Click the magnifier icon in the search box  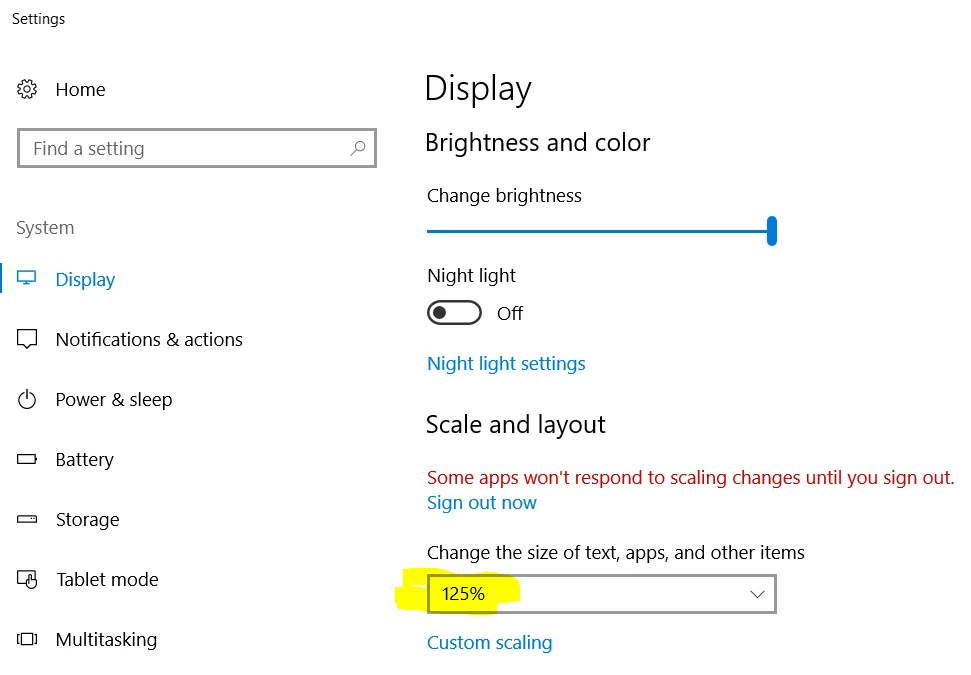point(357,148)
